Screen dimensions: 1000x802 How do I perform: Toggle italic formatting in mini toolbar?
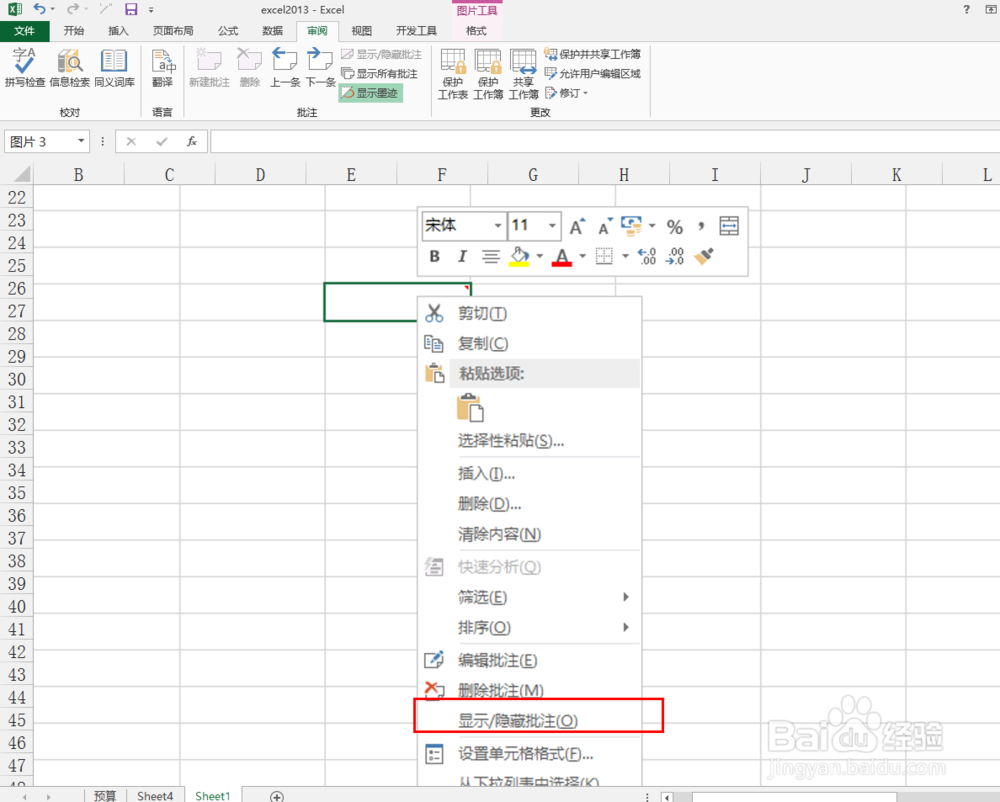461,257
